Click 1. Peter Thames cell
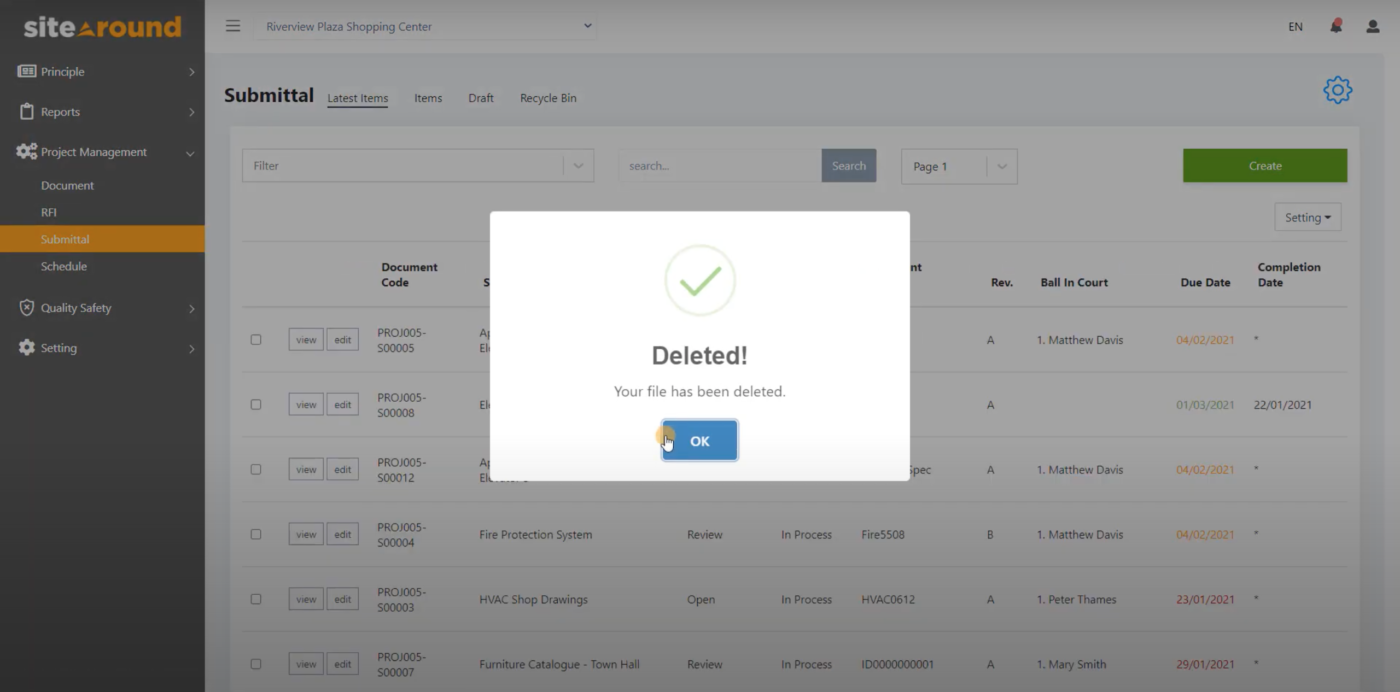 [x=1077, y=599]
